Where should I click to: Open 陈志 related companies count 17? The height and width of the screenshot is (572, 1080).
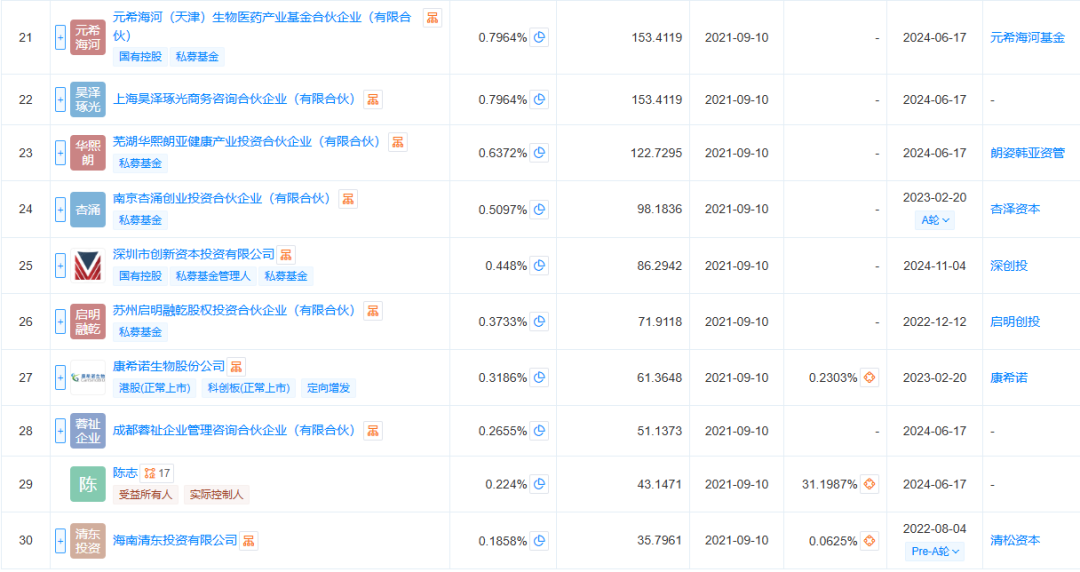pyautogui.click(x=157, y=473)
